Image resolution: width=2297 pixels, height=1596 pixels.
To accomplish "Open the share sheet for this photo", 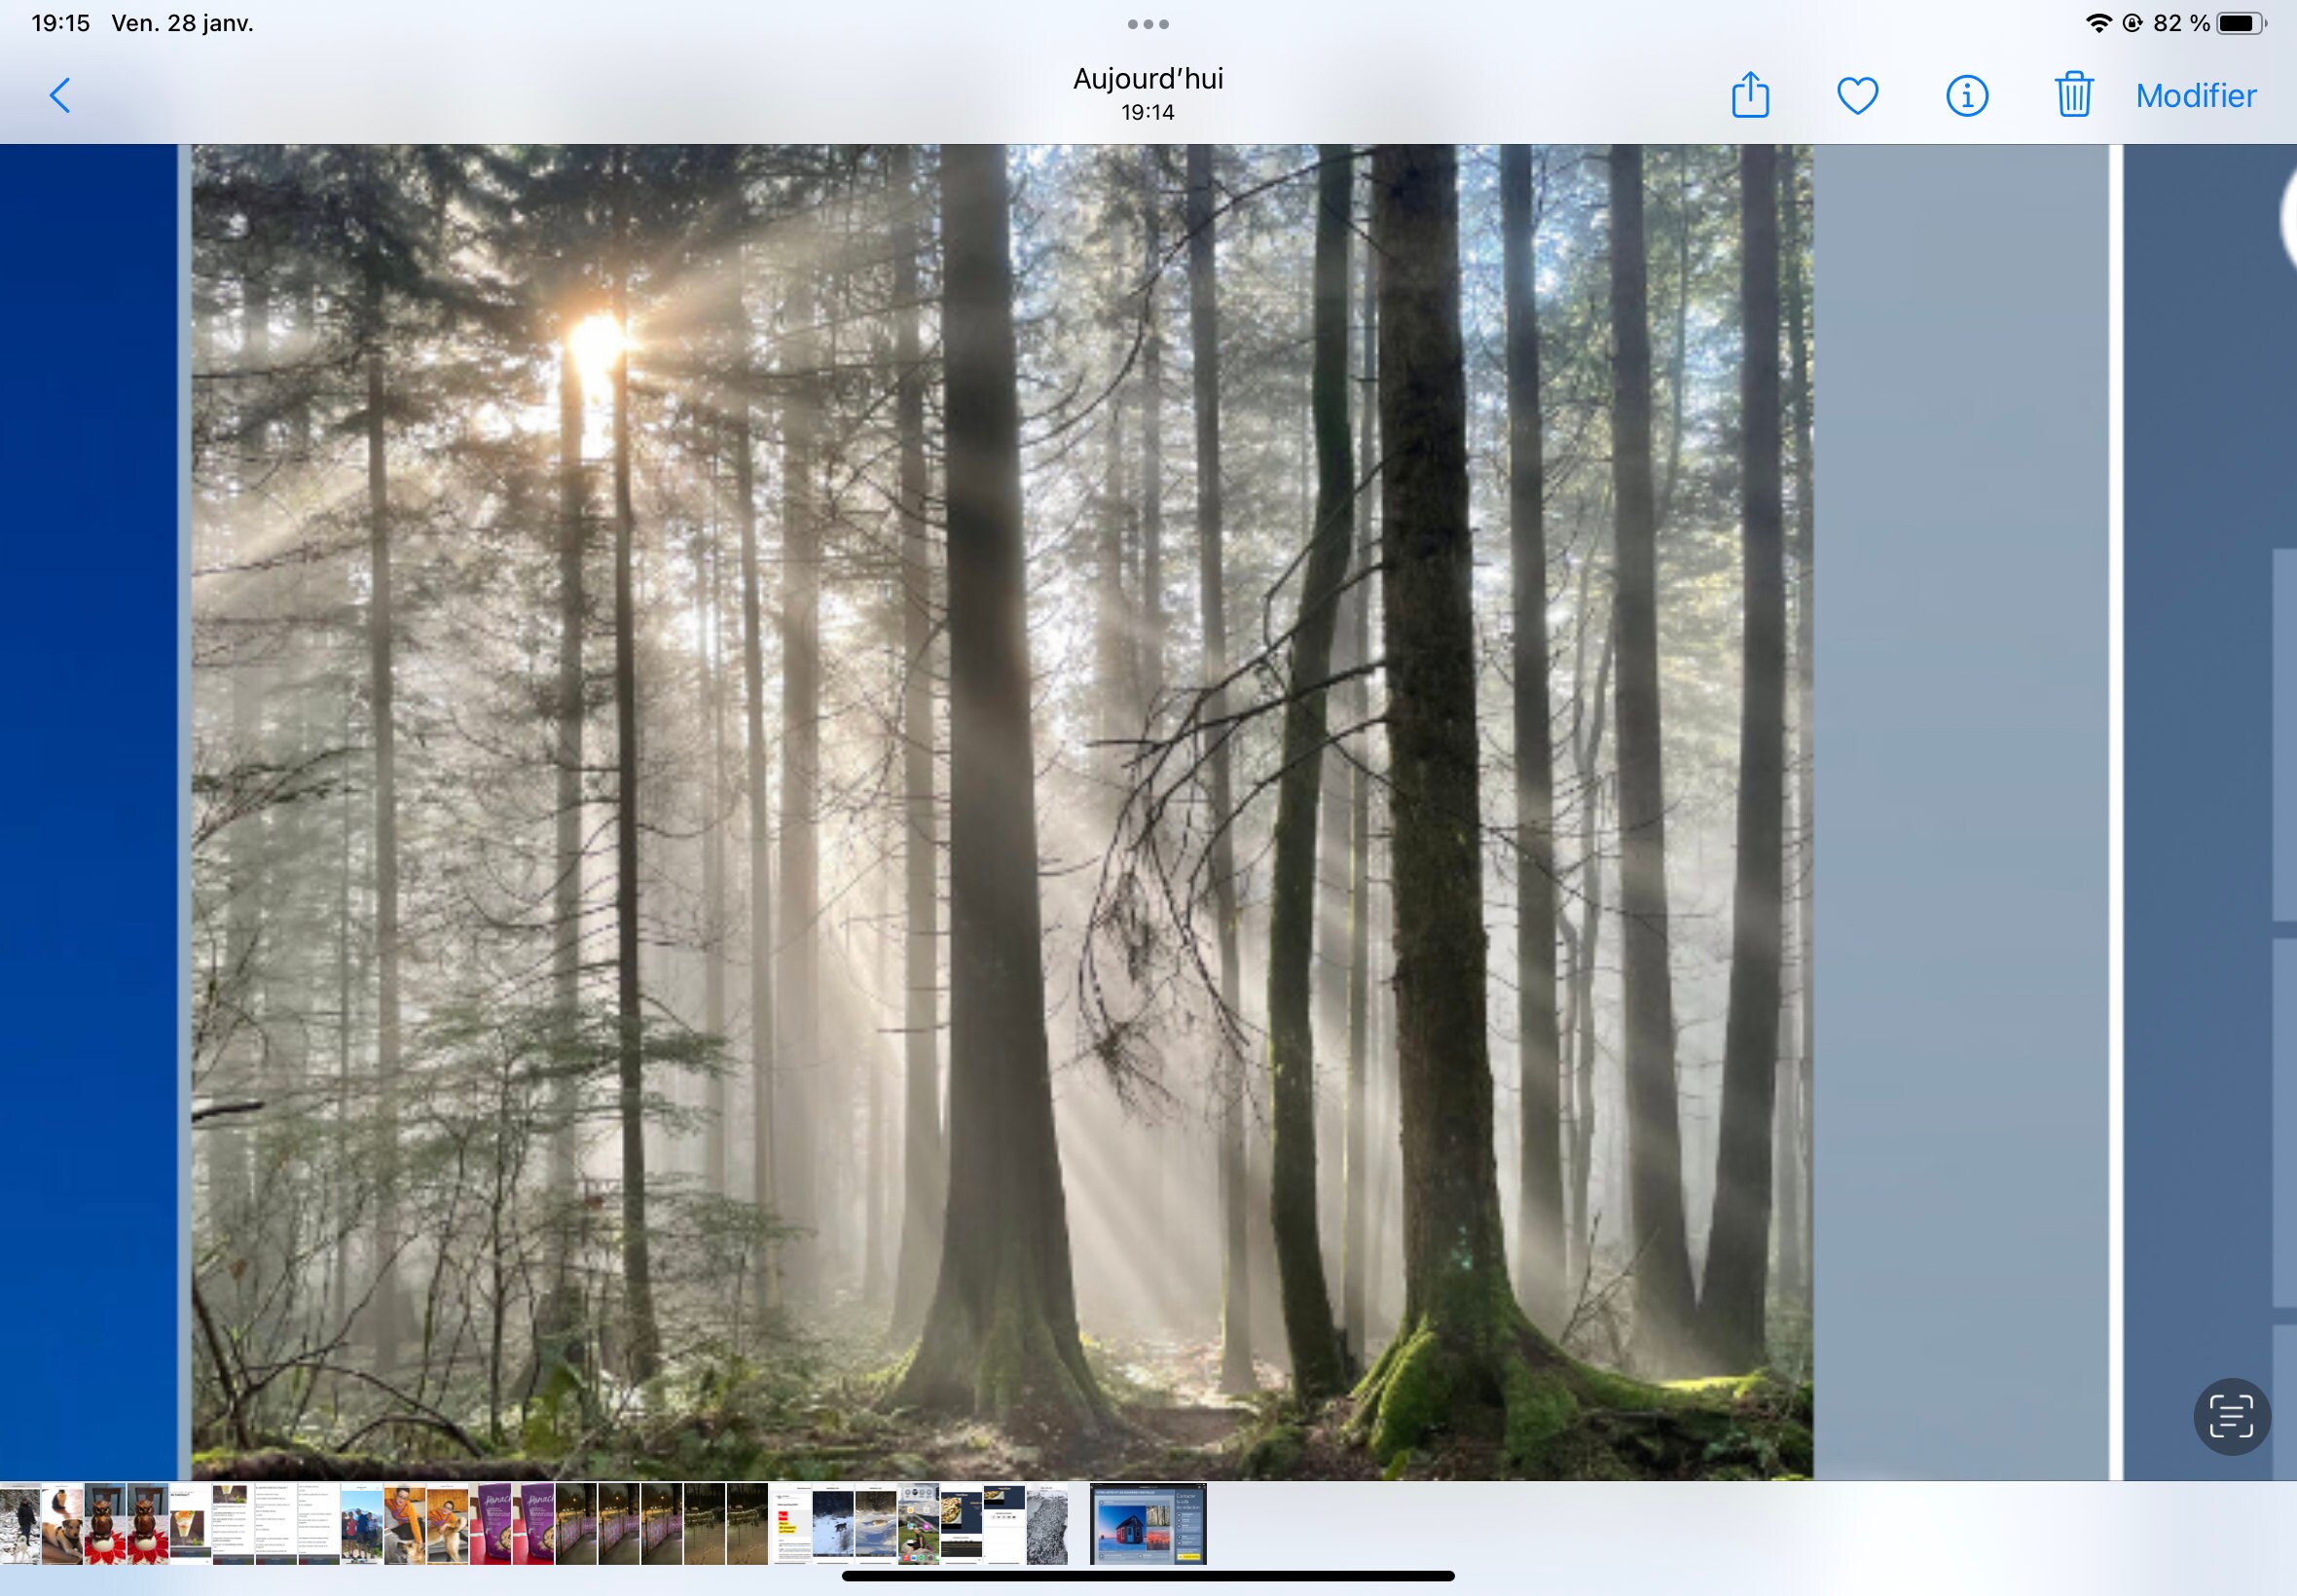I will pos(1750,95).
